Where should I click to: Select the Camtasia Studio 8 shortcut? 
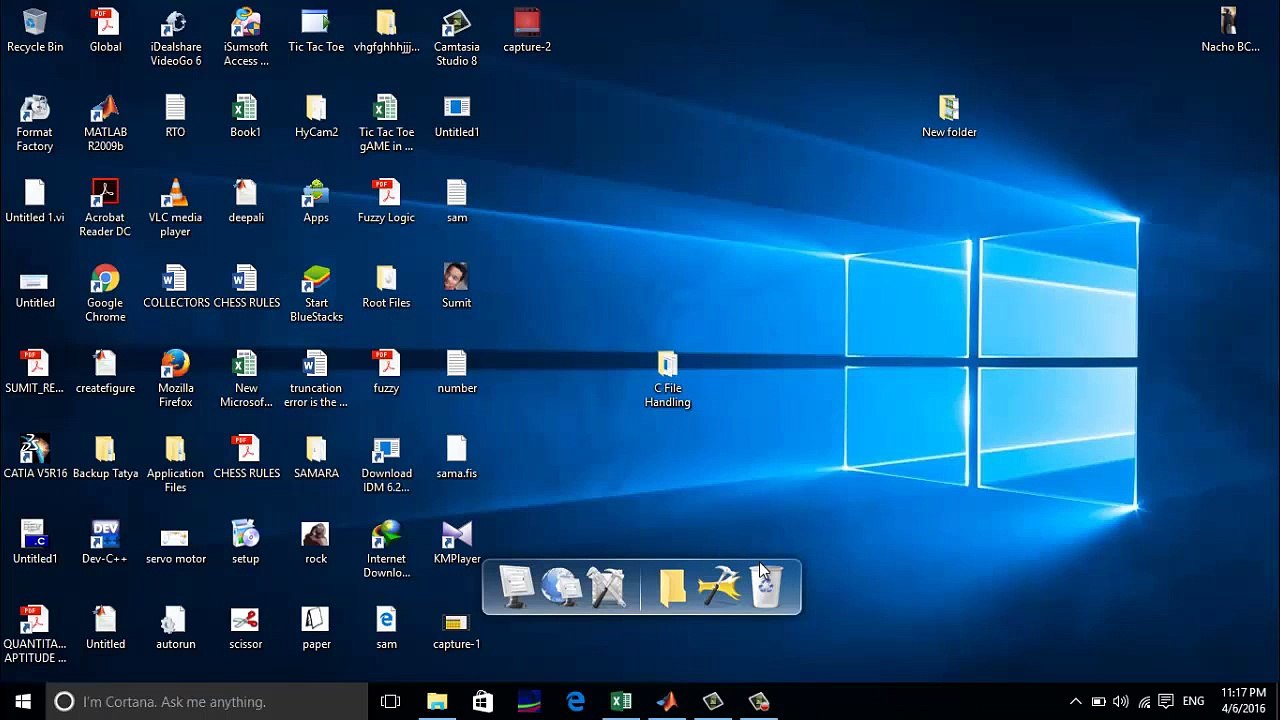456,37
